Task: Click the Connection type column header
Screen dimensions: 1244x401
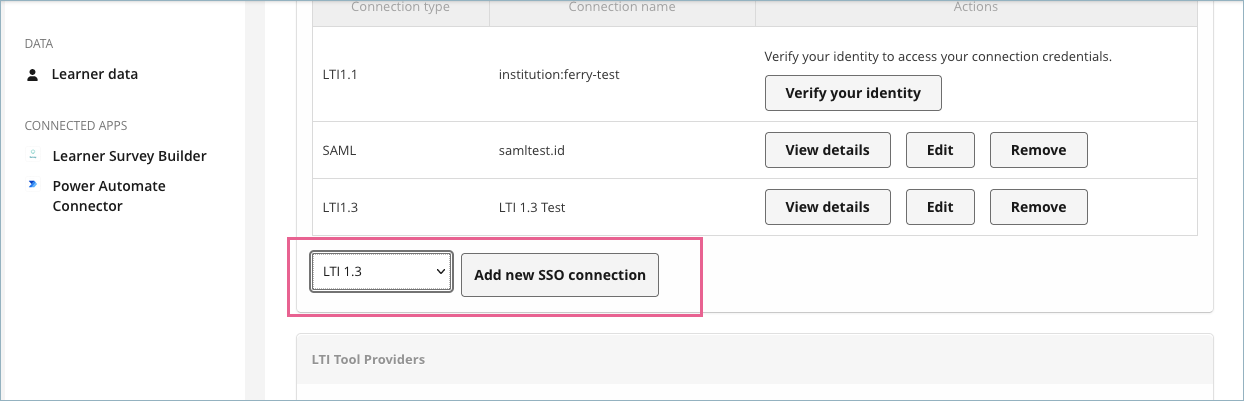Action: (x=400, y=8)
